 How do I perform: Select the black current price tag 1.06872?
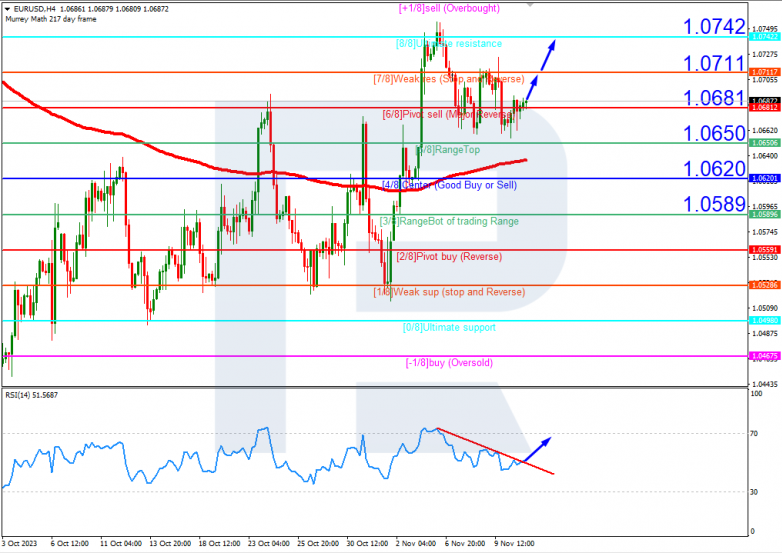[x=765, y=101]
